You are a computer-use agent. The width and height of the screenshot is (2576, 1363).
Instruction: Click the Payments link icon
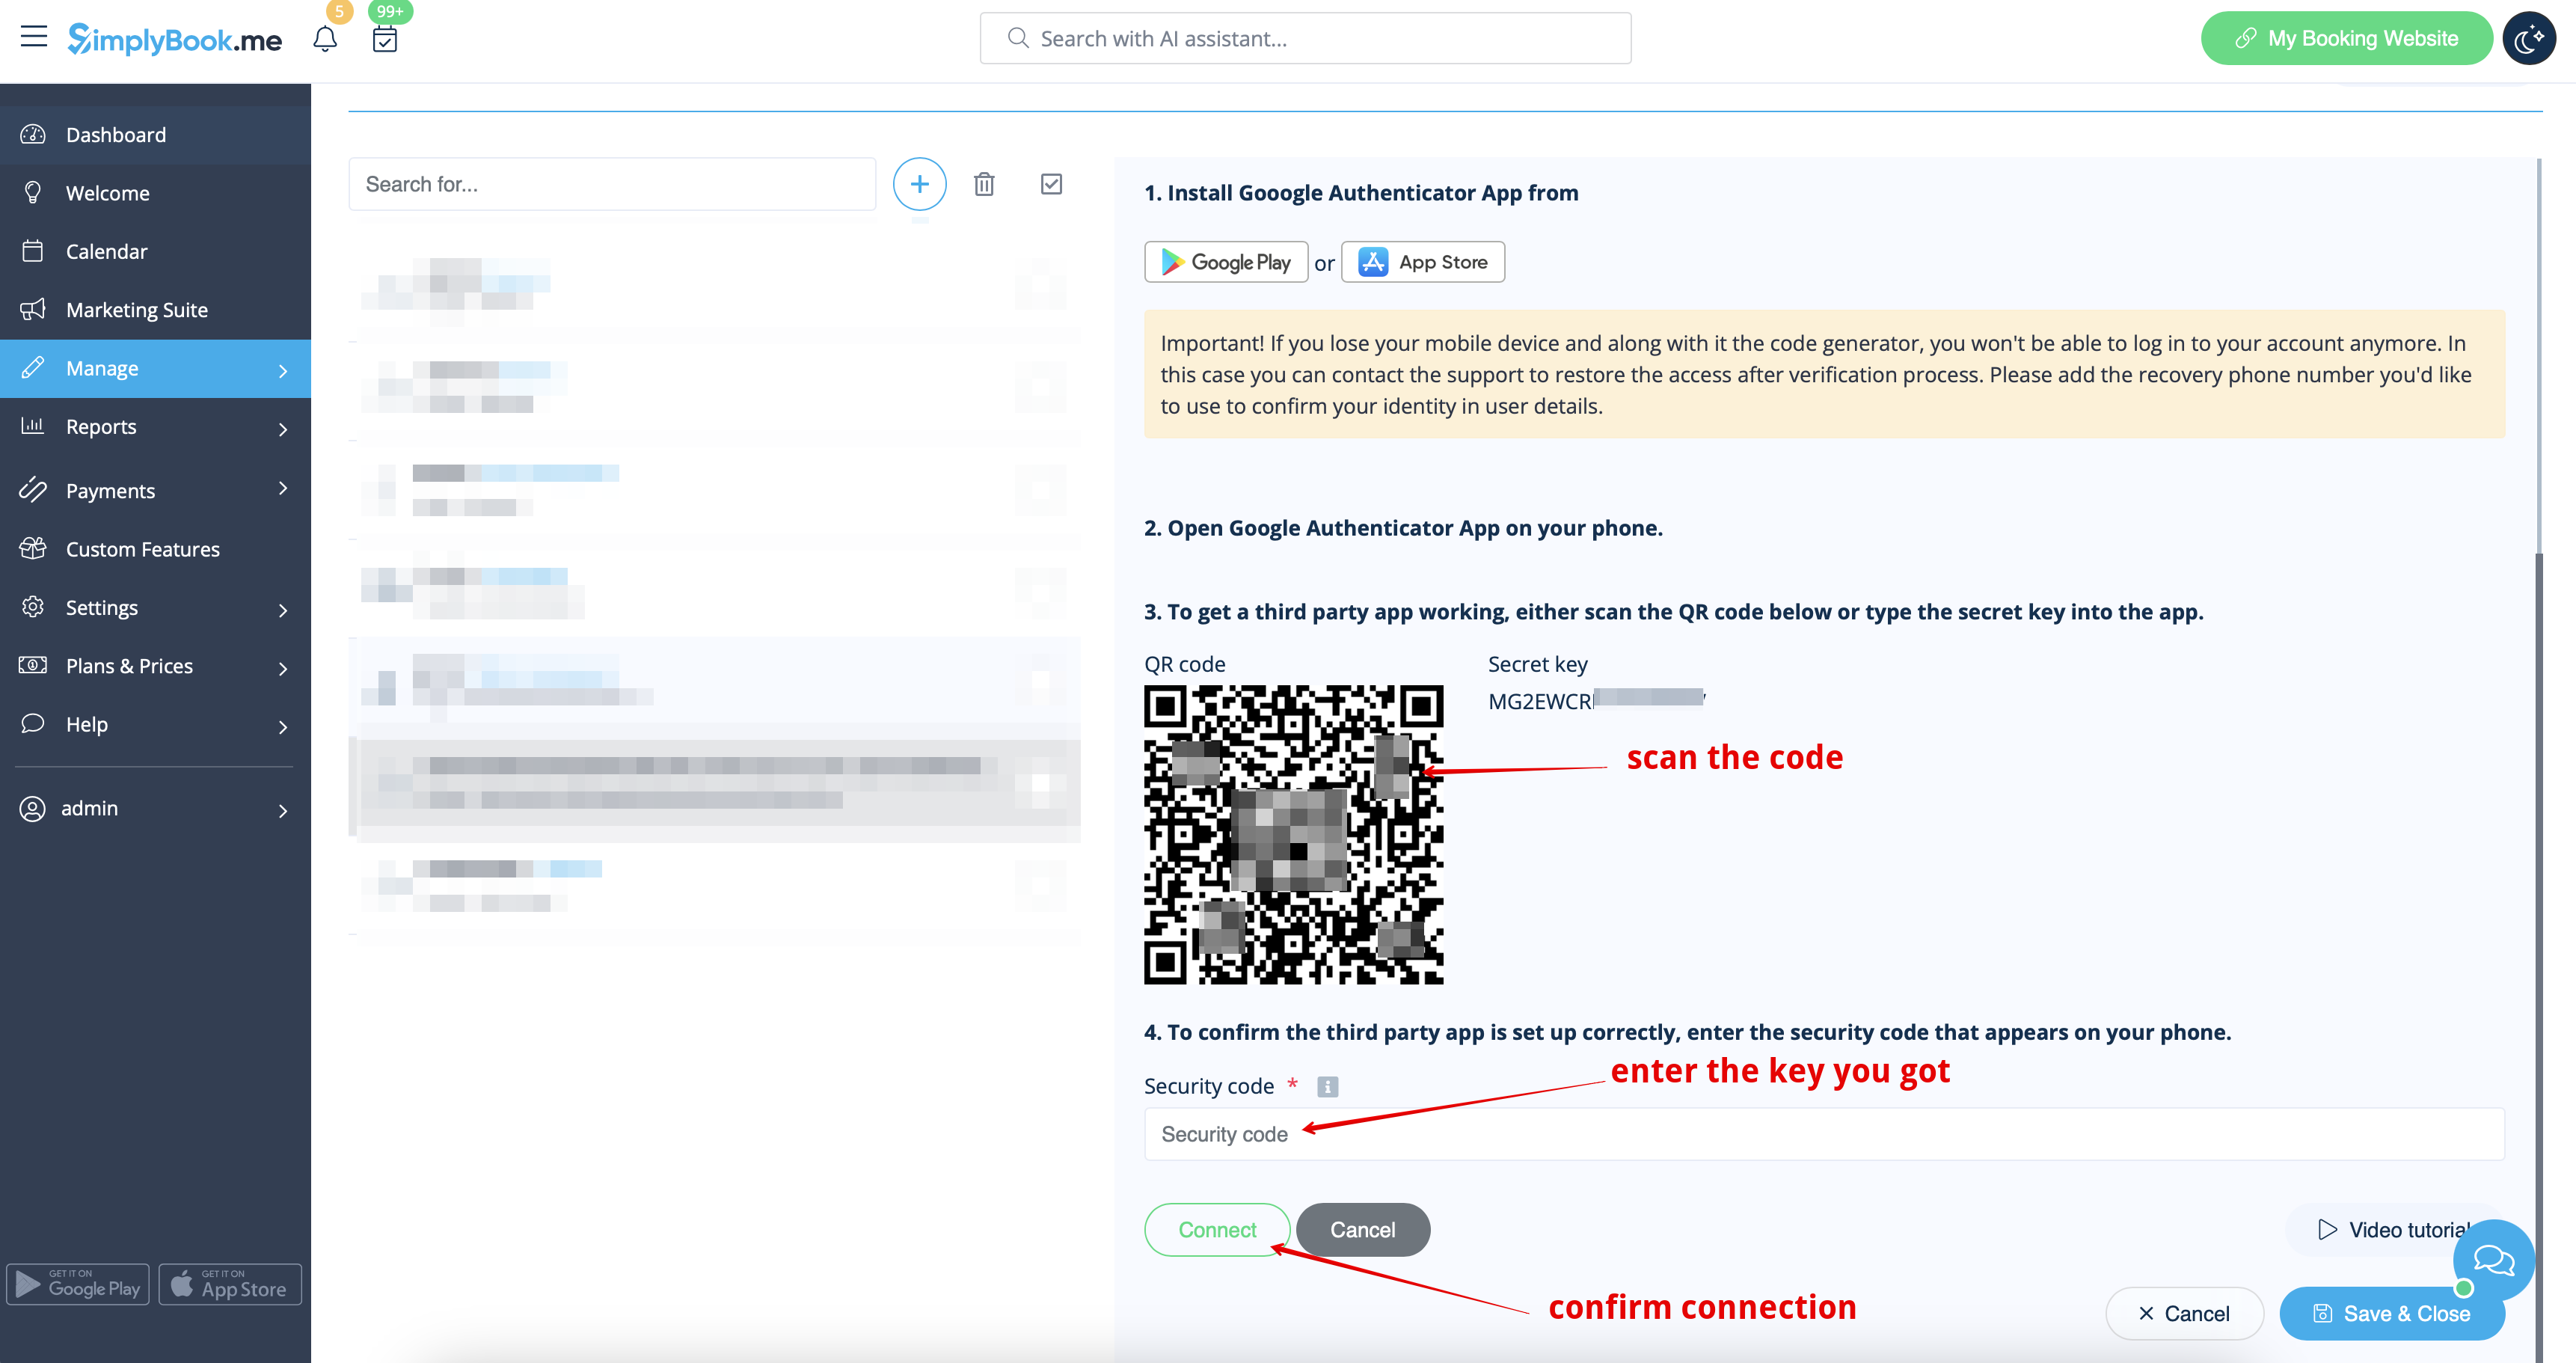click(x=33, y=489)
